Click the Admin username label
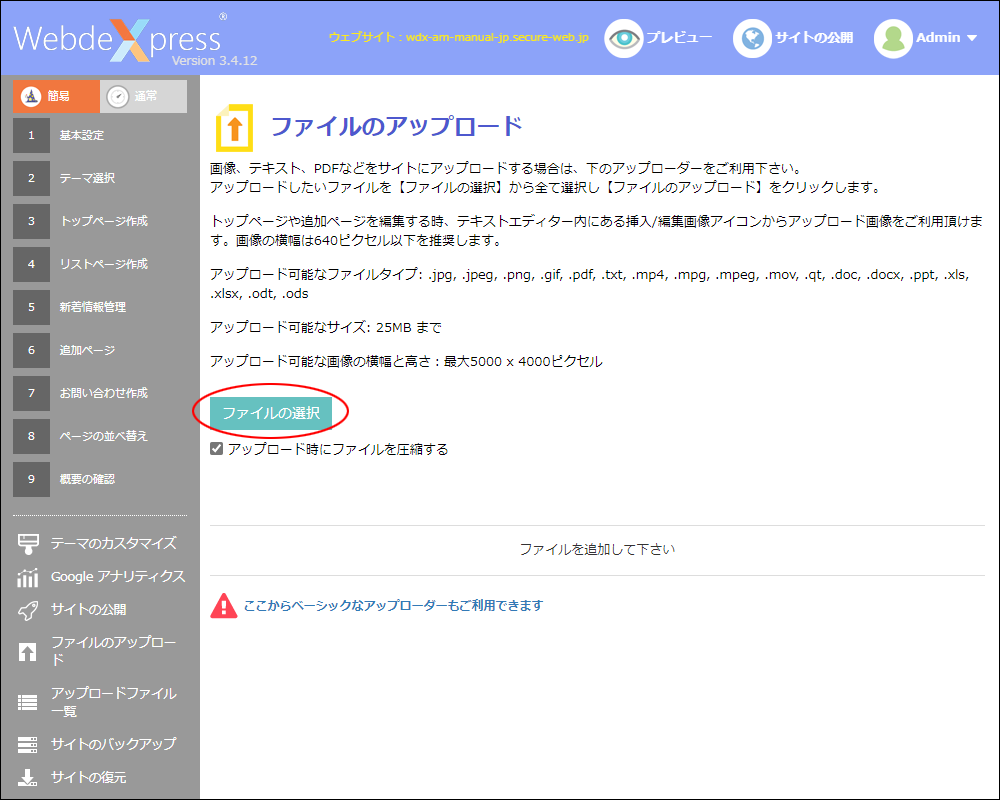The image size is (1000, 800). (x=938, y=38)
